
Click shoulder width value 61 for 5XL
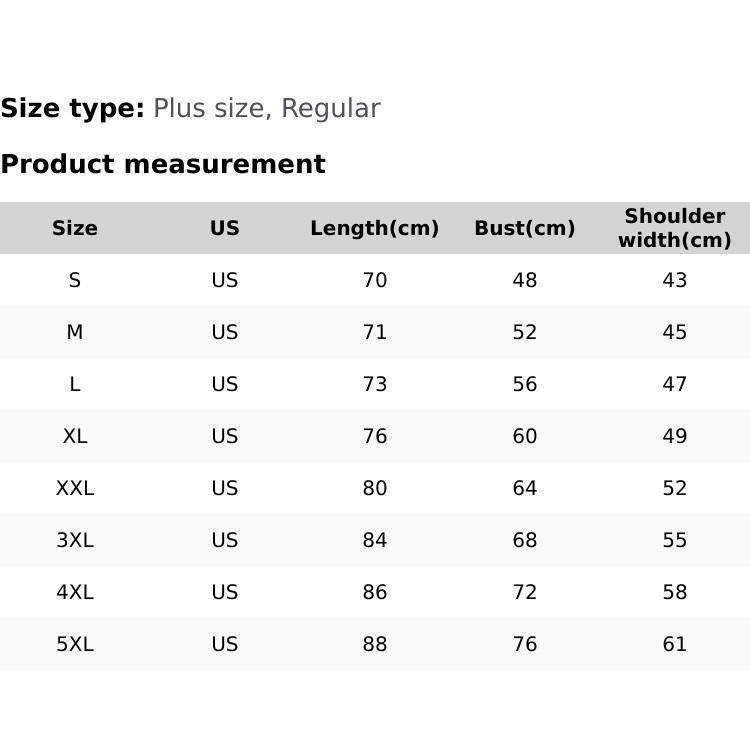tap(675, 644)
